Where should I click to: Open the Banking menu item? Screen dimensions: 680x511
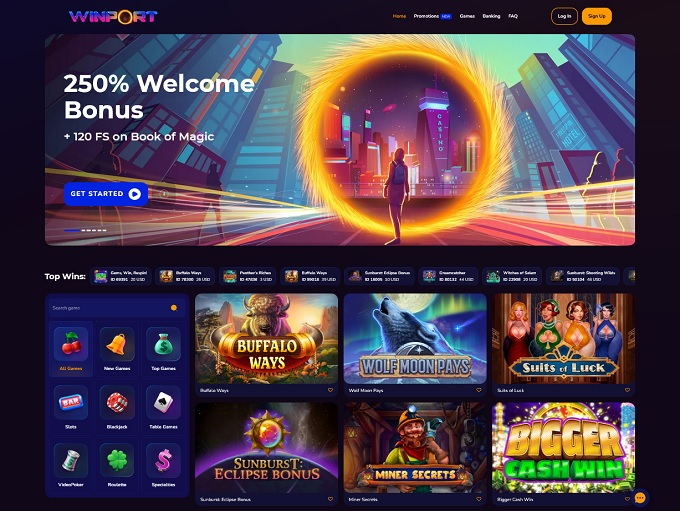point(491,16)
